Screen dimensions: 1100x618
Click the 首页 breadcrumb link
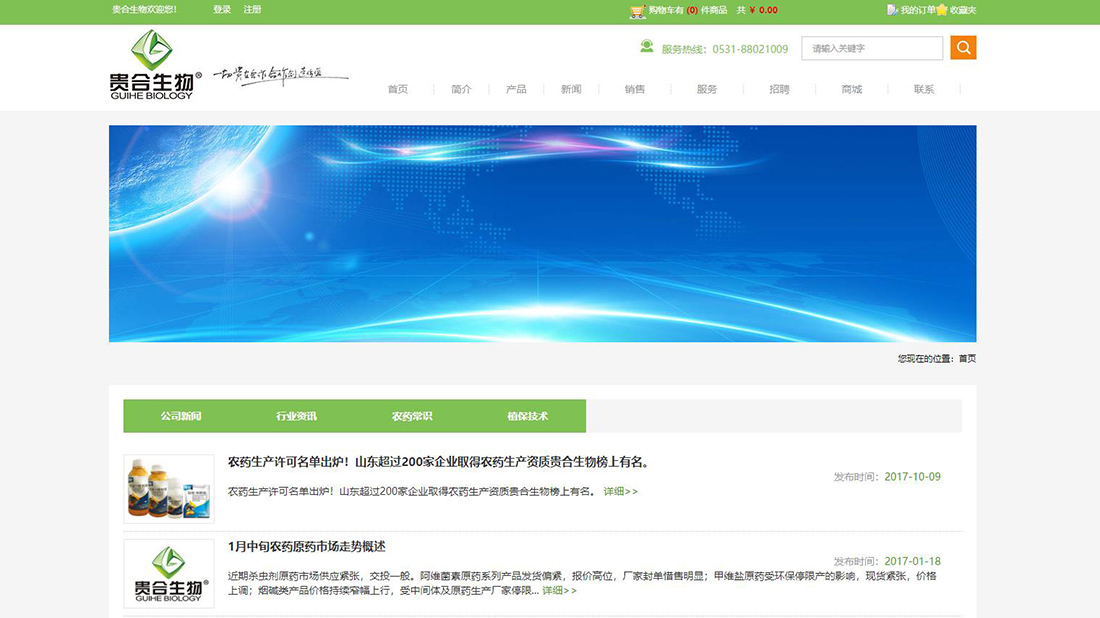pyautogui.click(x=968, y=357)
